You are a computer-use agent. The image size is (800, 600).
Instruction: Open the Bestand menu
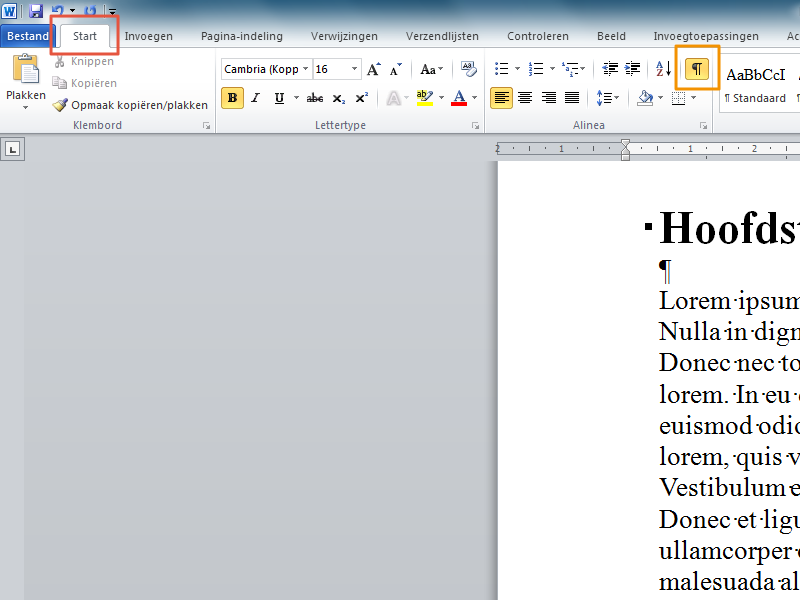(27, 36)
